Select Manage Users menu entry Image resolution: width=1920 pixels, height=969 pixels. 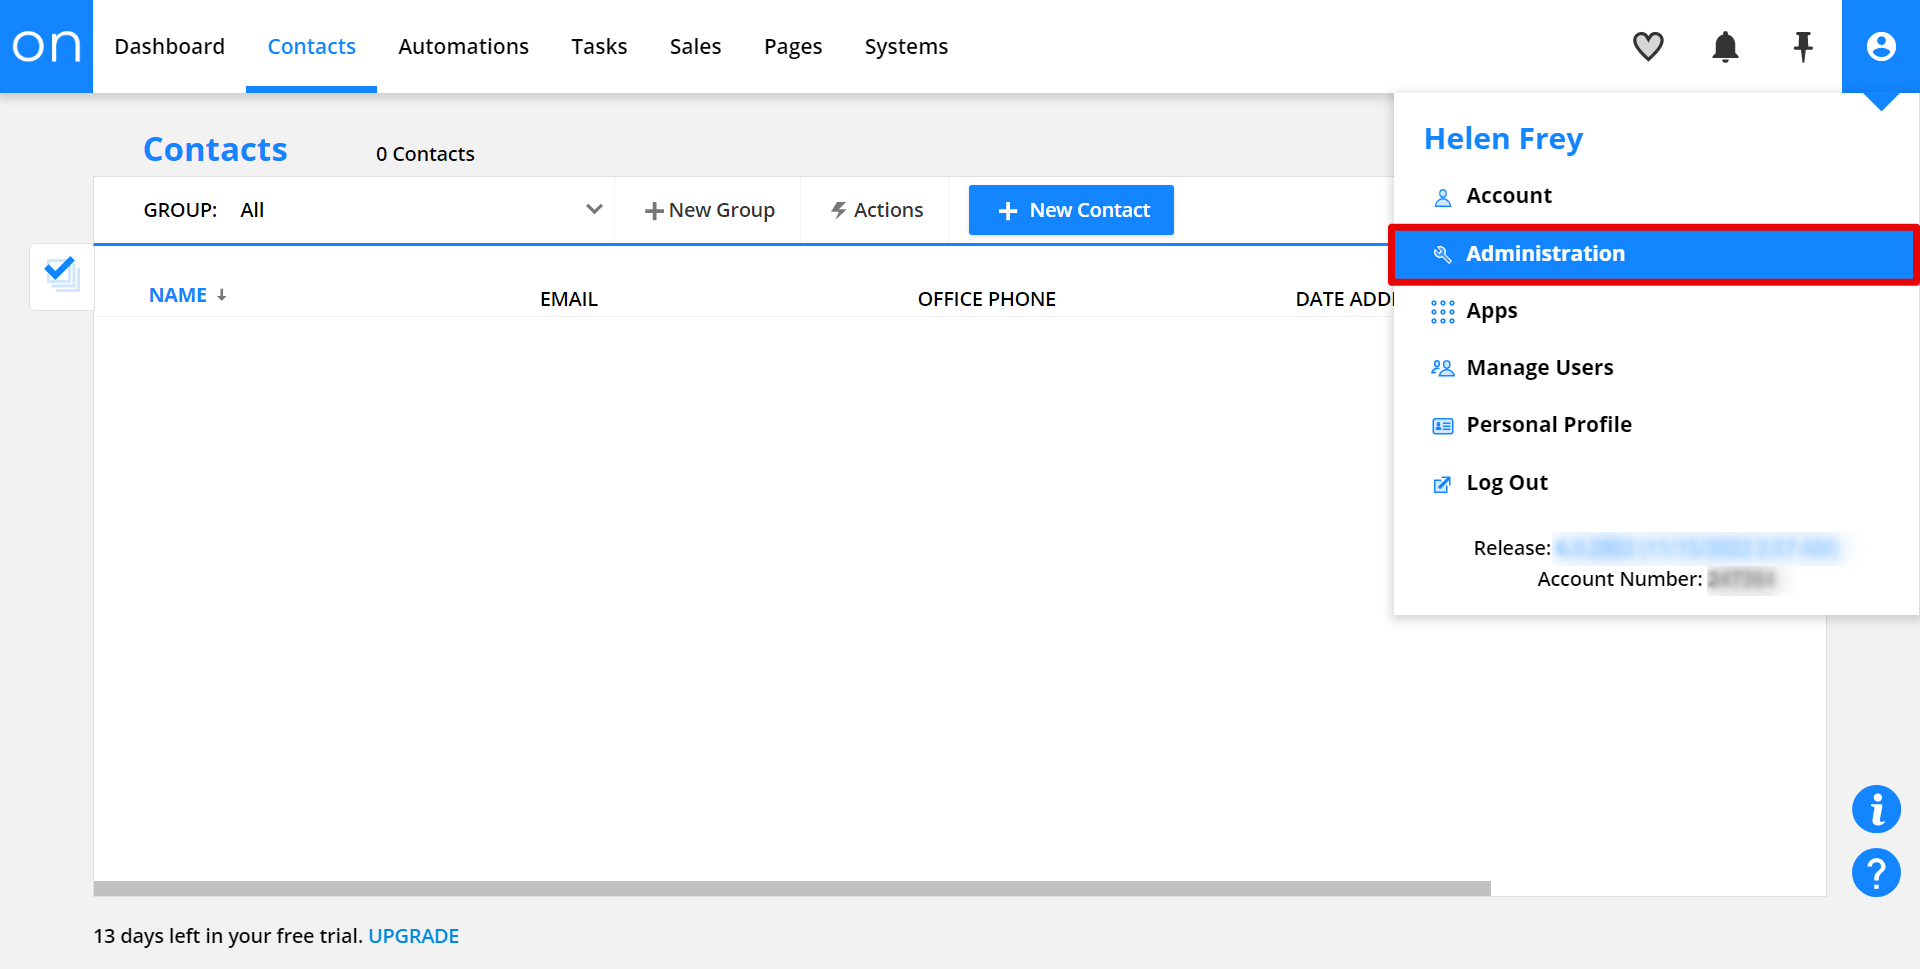tap(1655, 368)
